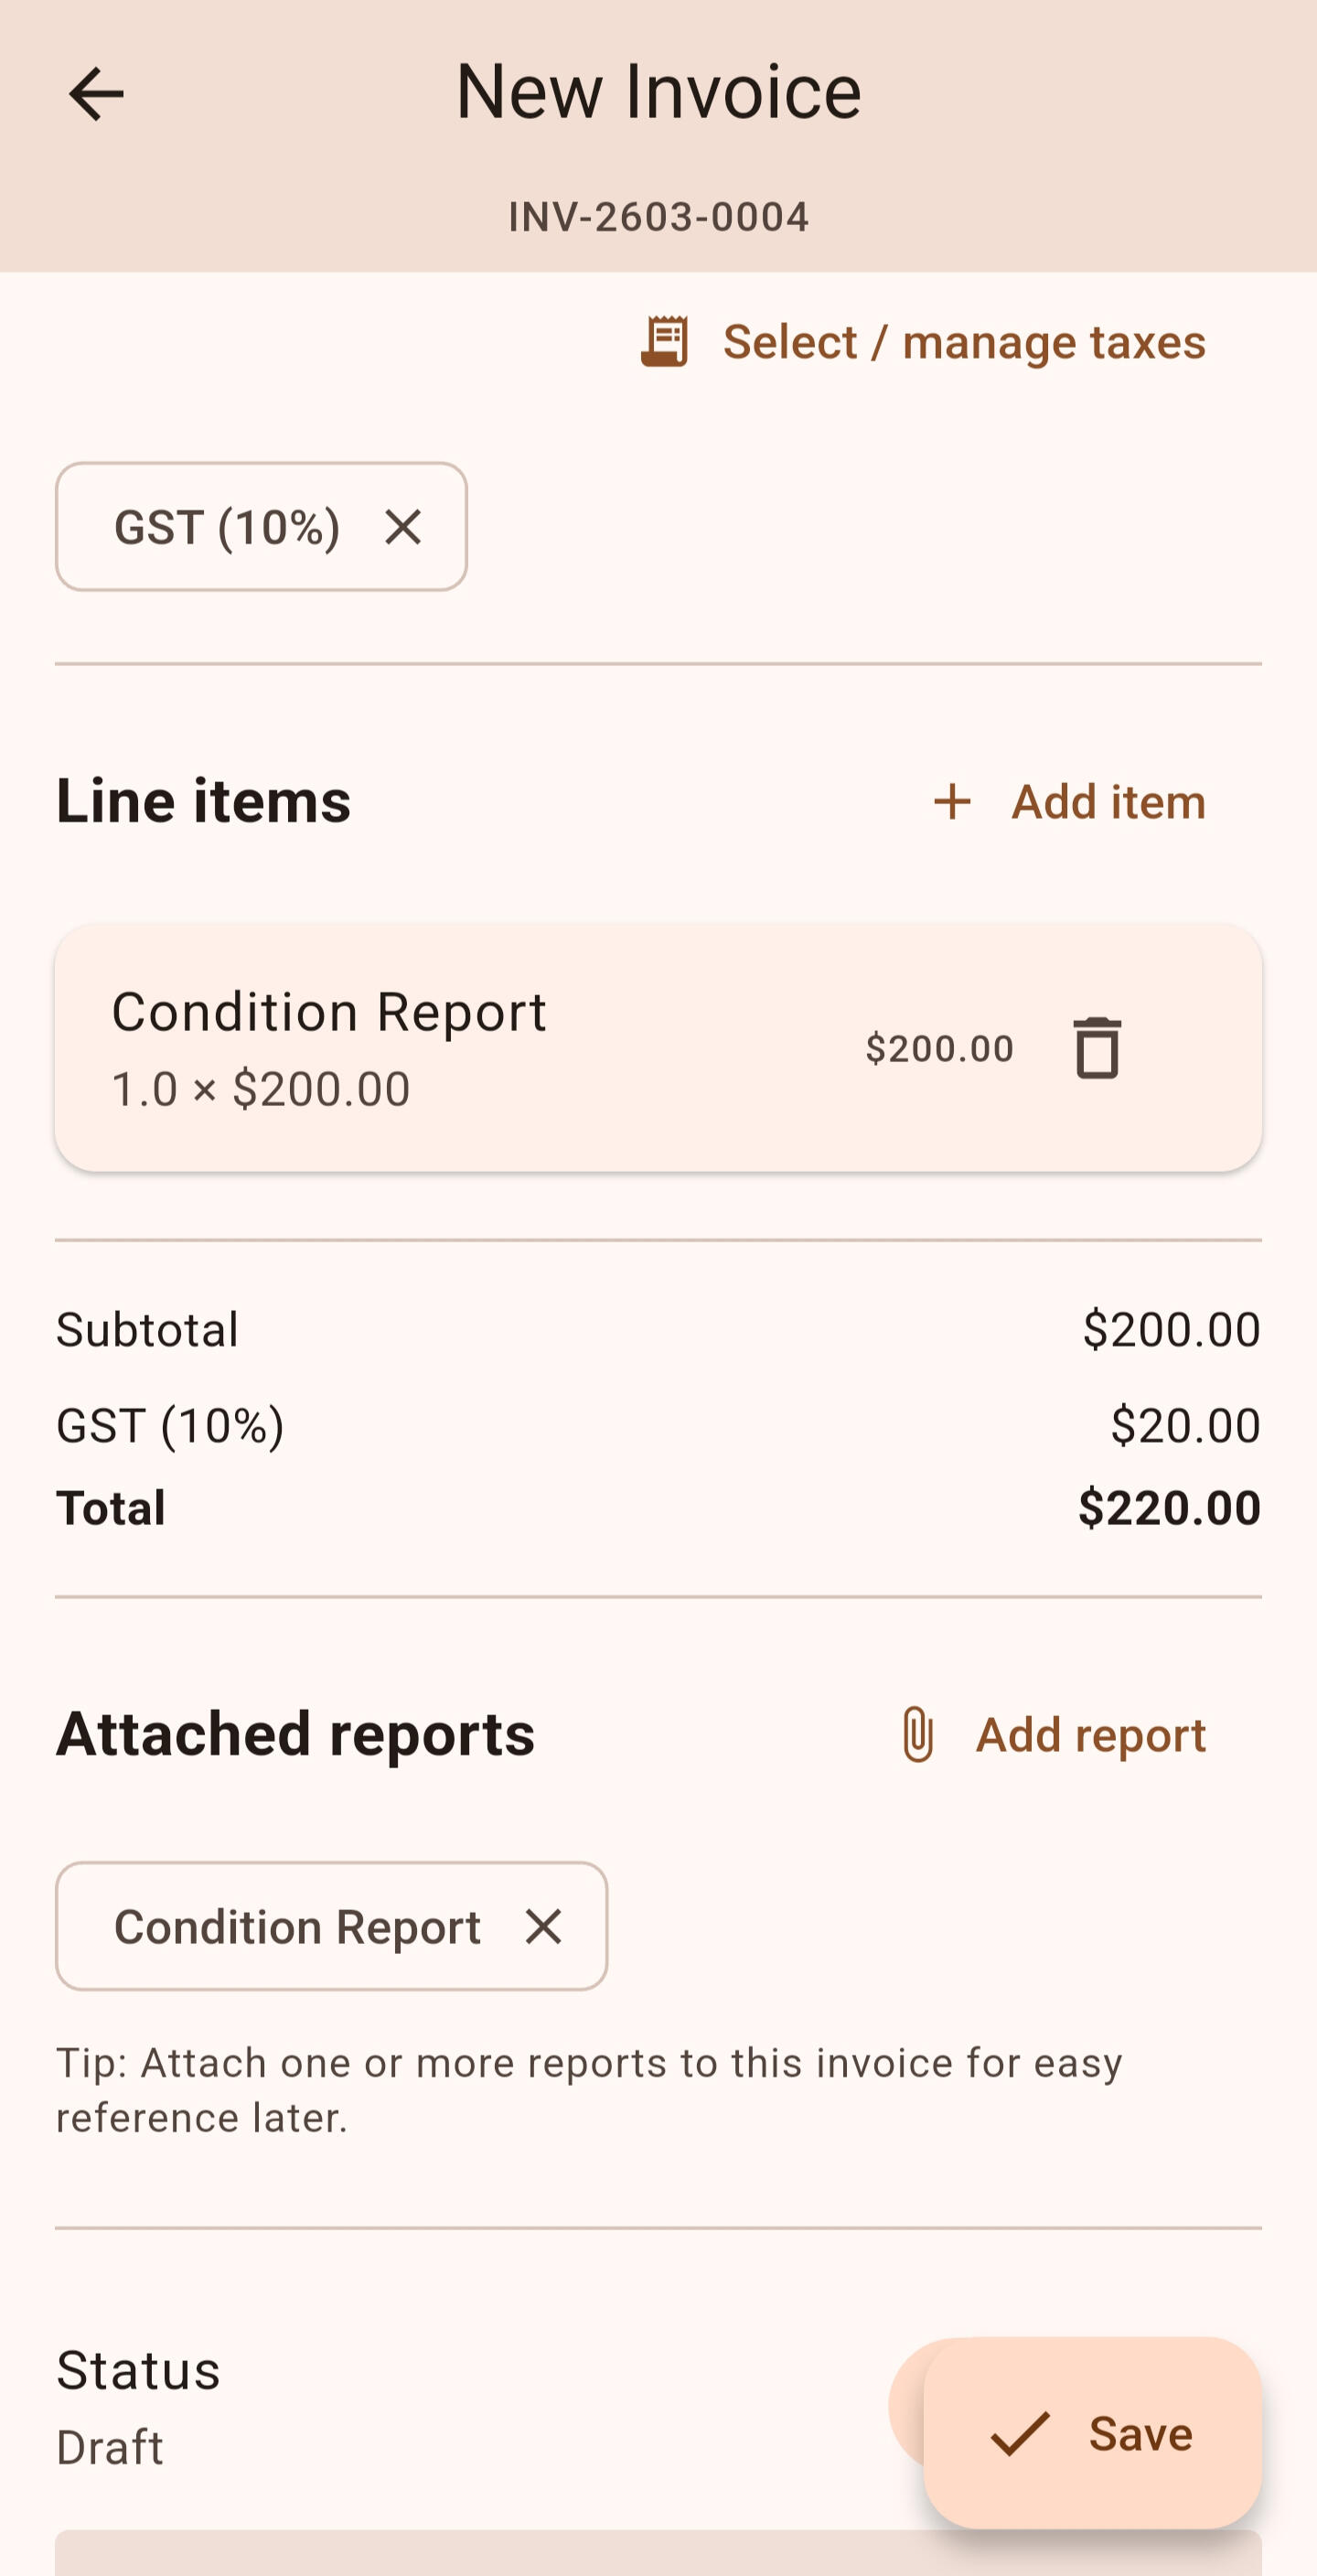This screenshot has width=1317, height=2576.
Task: Open the Condition Report line item card
Action: coord(450,1048)
